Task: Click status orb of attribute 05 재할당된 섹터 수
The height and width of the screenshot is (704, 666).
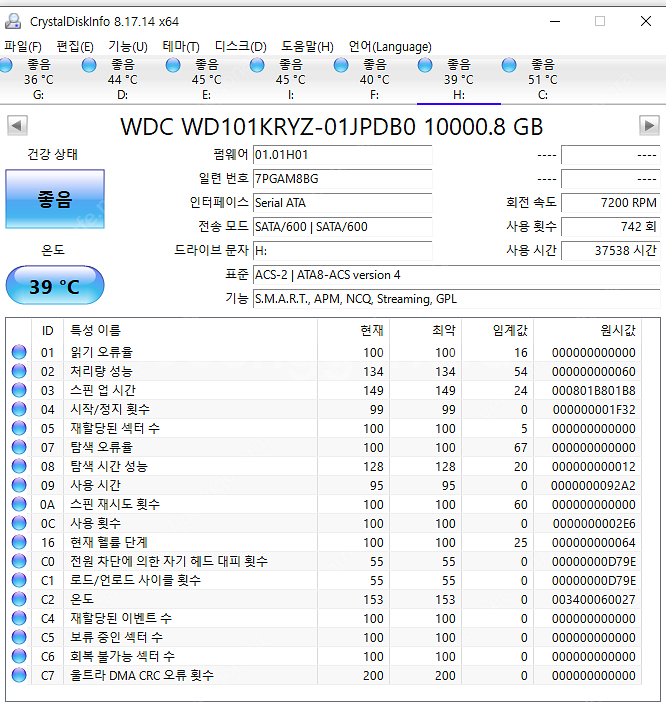Action: 19,428
